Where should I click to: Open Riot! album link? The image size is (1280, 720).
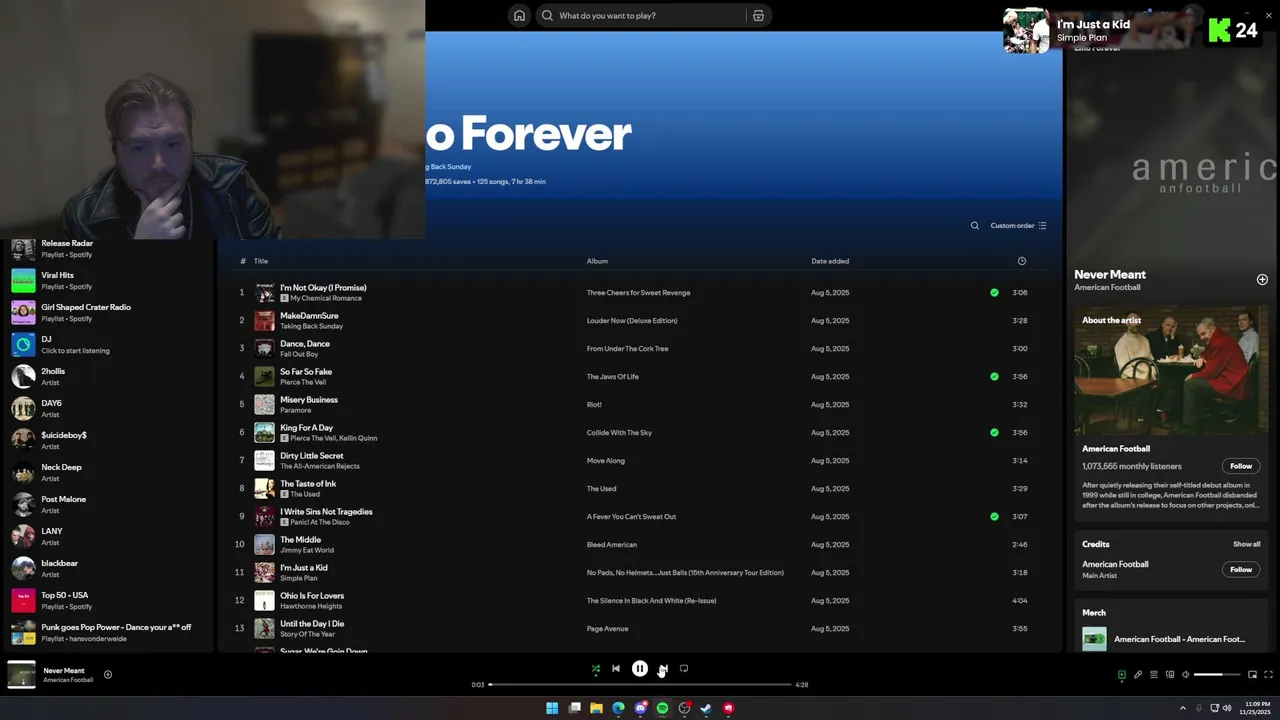[594, 405]
